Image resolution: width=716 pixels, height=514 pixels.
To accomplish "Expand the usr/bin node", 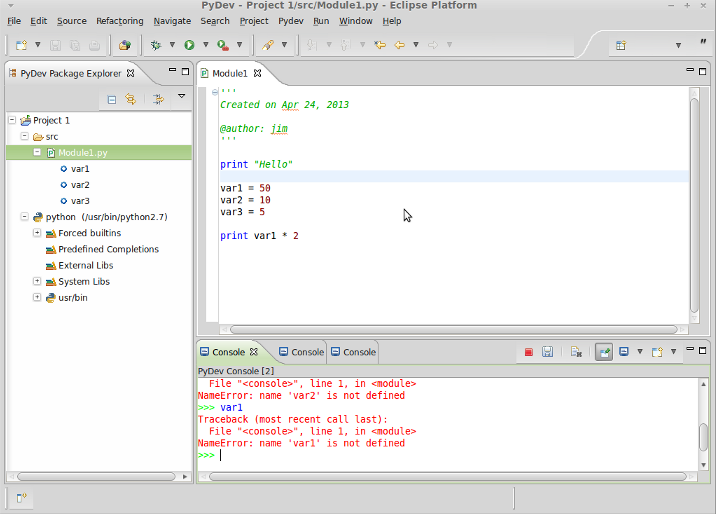I will (37, 297).
